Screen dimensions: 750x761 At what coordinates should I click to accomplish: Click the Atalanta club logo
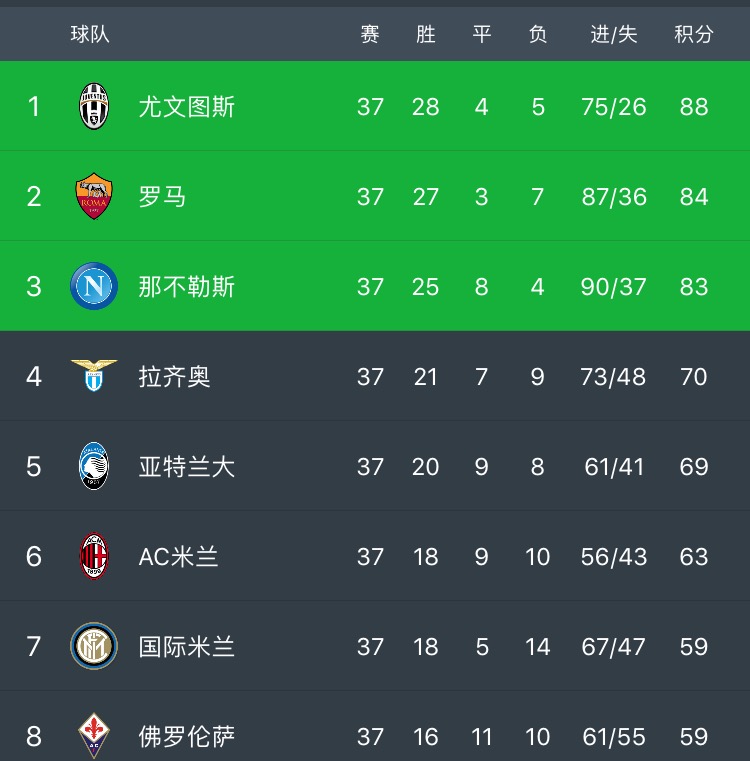[94, 466]
